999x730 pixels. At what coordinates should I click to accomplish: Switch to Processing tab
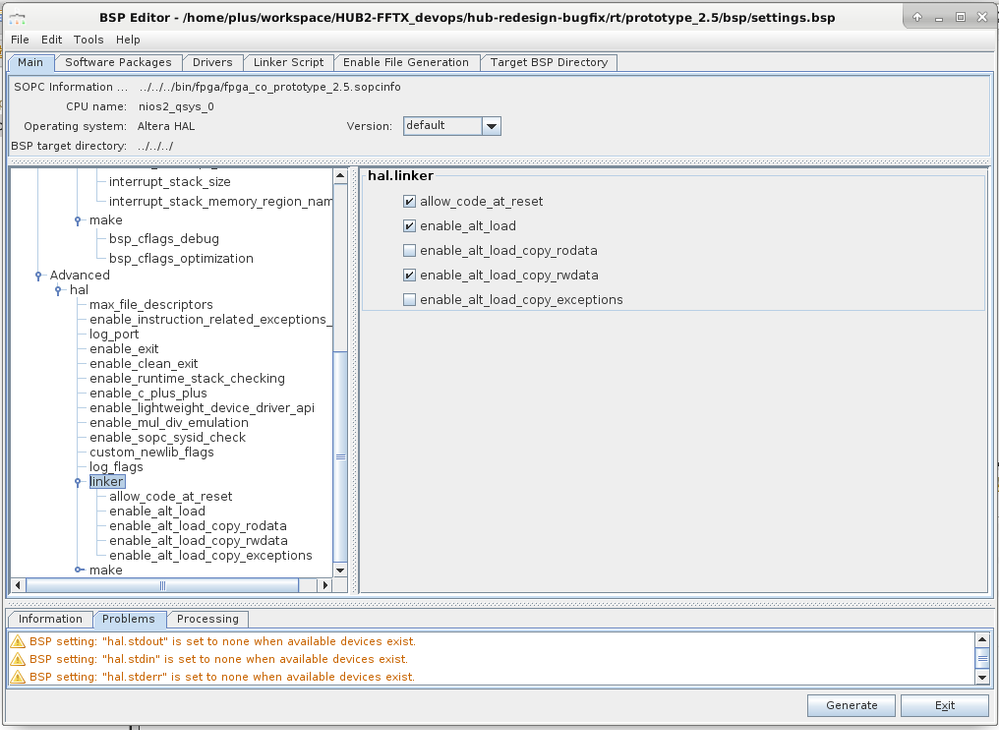(208, 619)
